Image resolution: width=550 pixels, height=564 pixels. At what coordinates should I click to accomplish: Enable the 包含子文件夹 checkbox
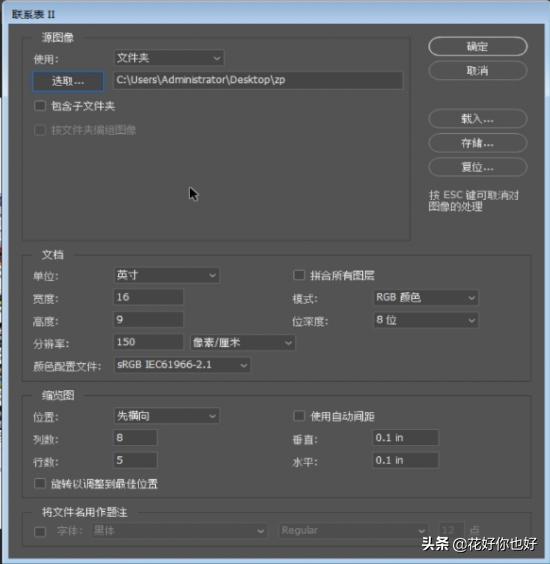[40, 106]
